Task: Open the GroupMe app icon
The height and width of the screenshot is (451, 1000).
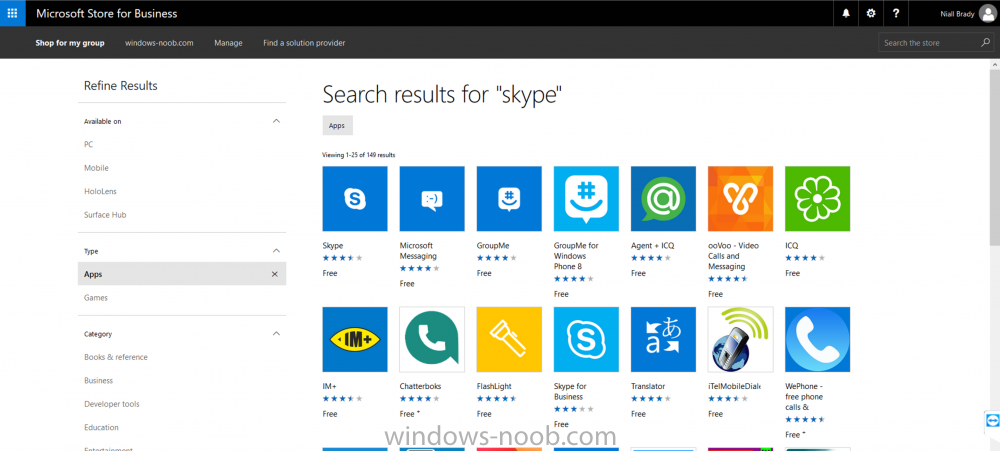Action: [x=509, y=198]
